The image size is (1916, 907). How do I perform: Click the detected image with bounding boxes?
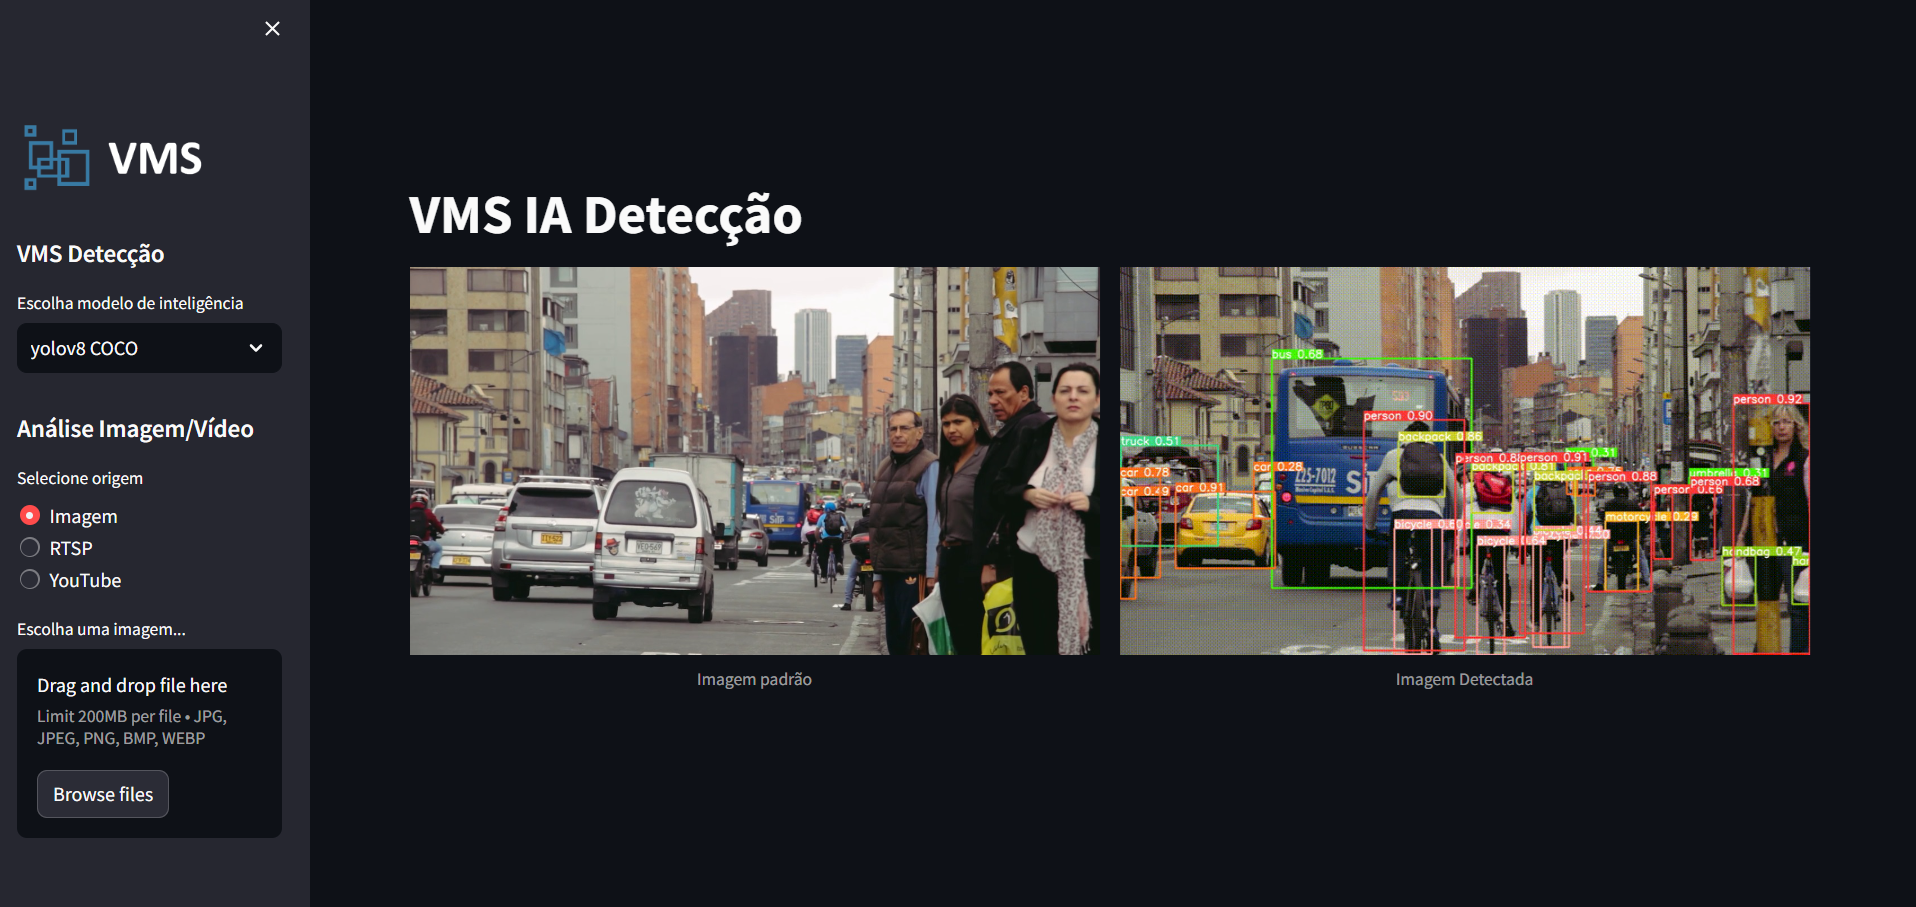tap(1464, 461)
